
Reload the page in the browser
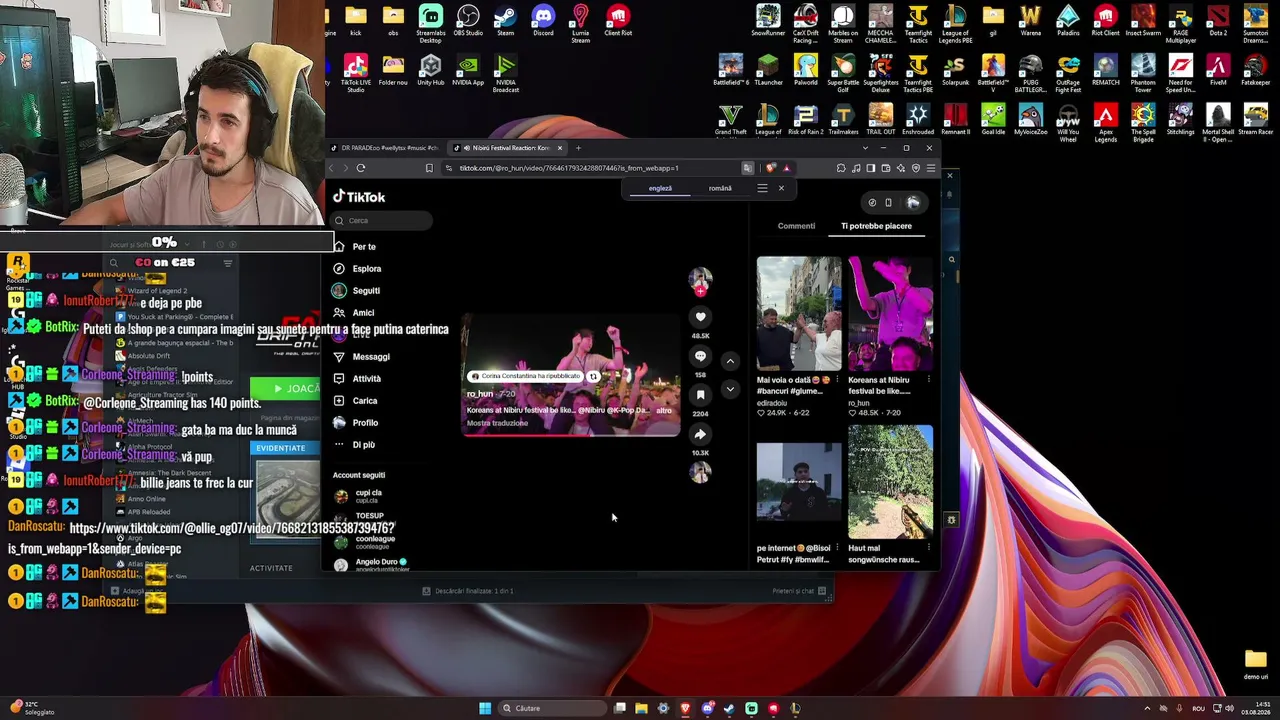pos(361,168)
